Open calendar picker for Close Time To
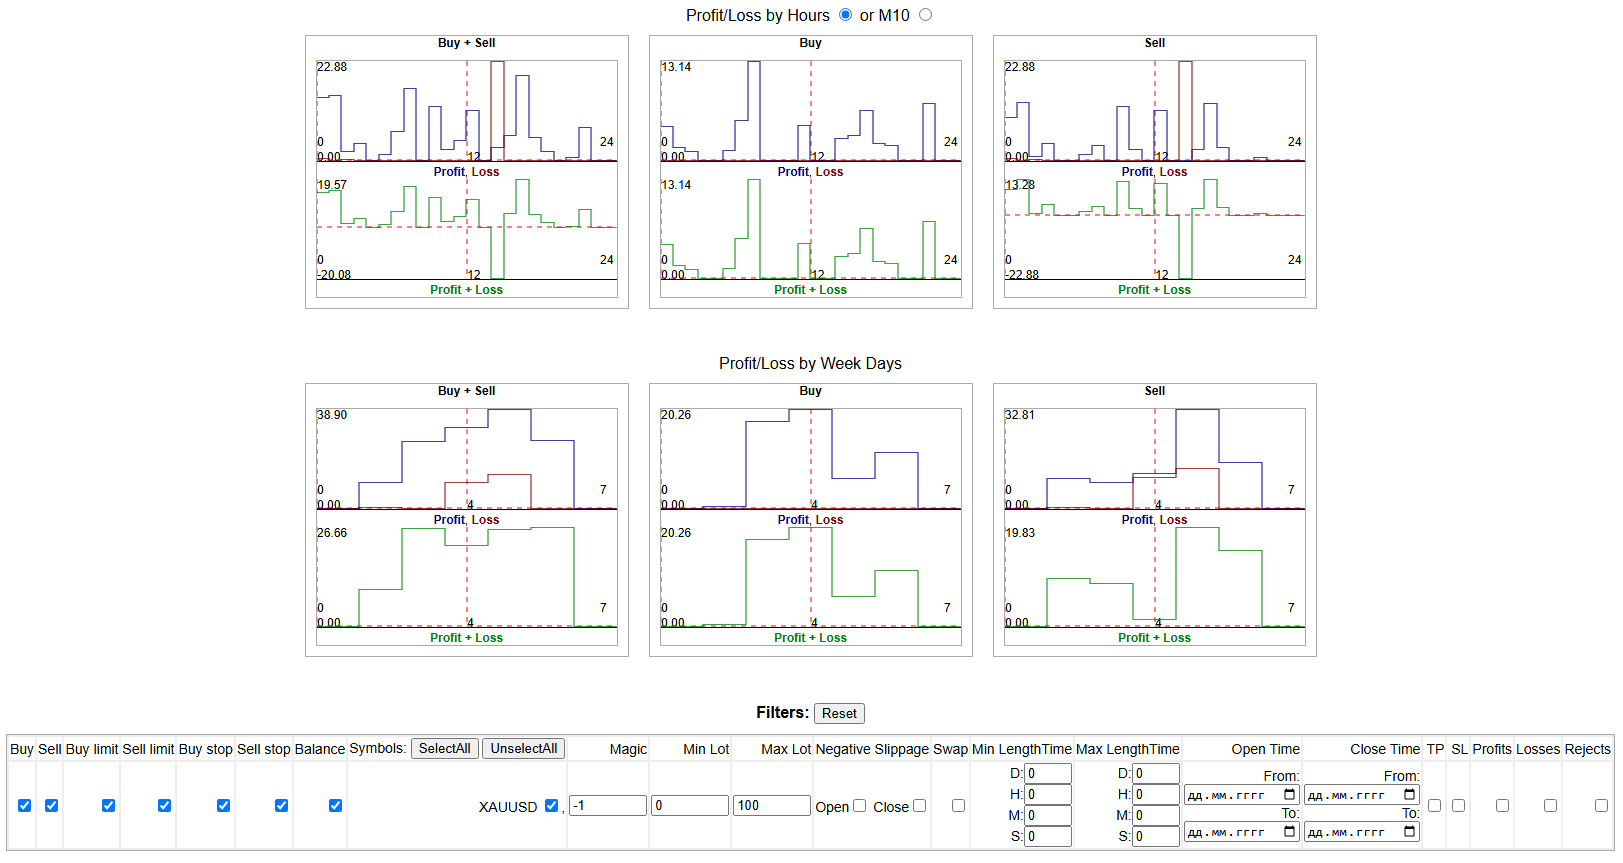Screen dimensions: 1623x863 pos(1409,831)
